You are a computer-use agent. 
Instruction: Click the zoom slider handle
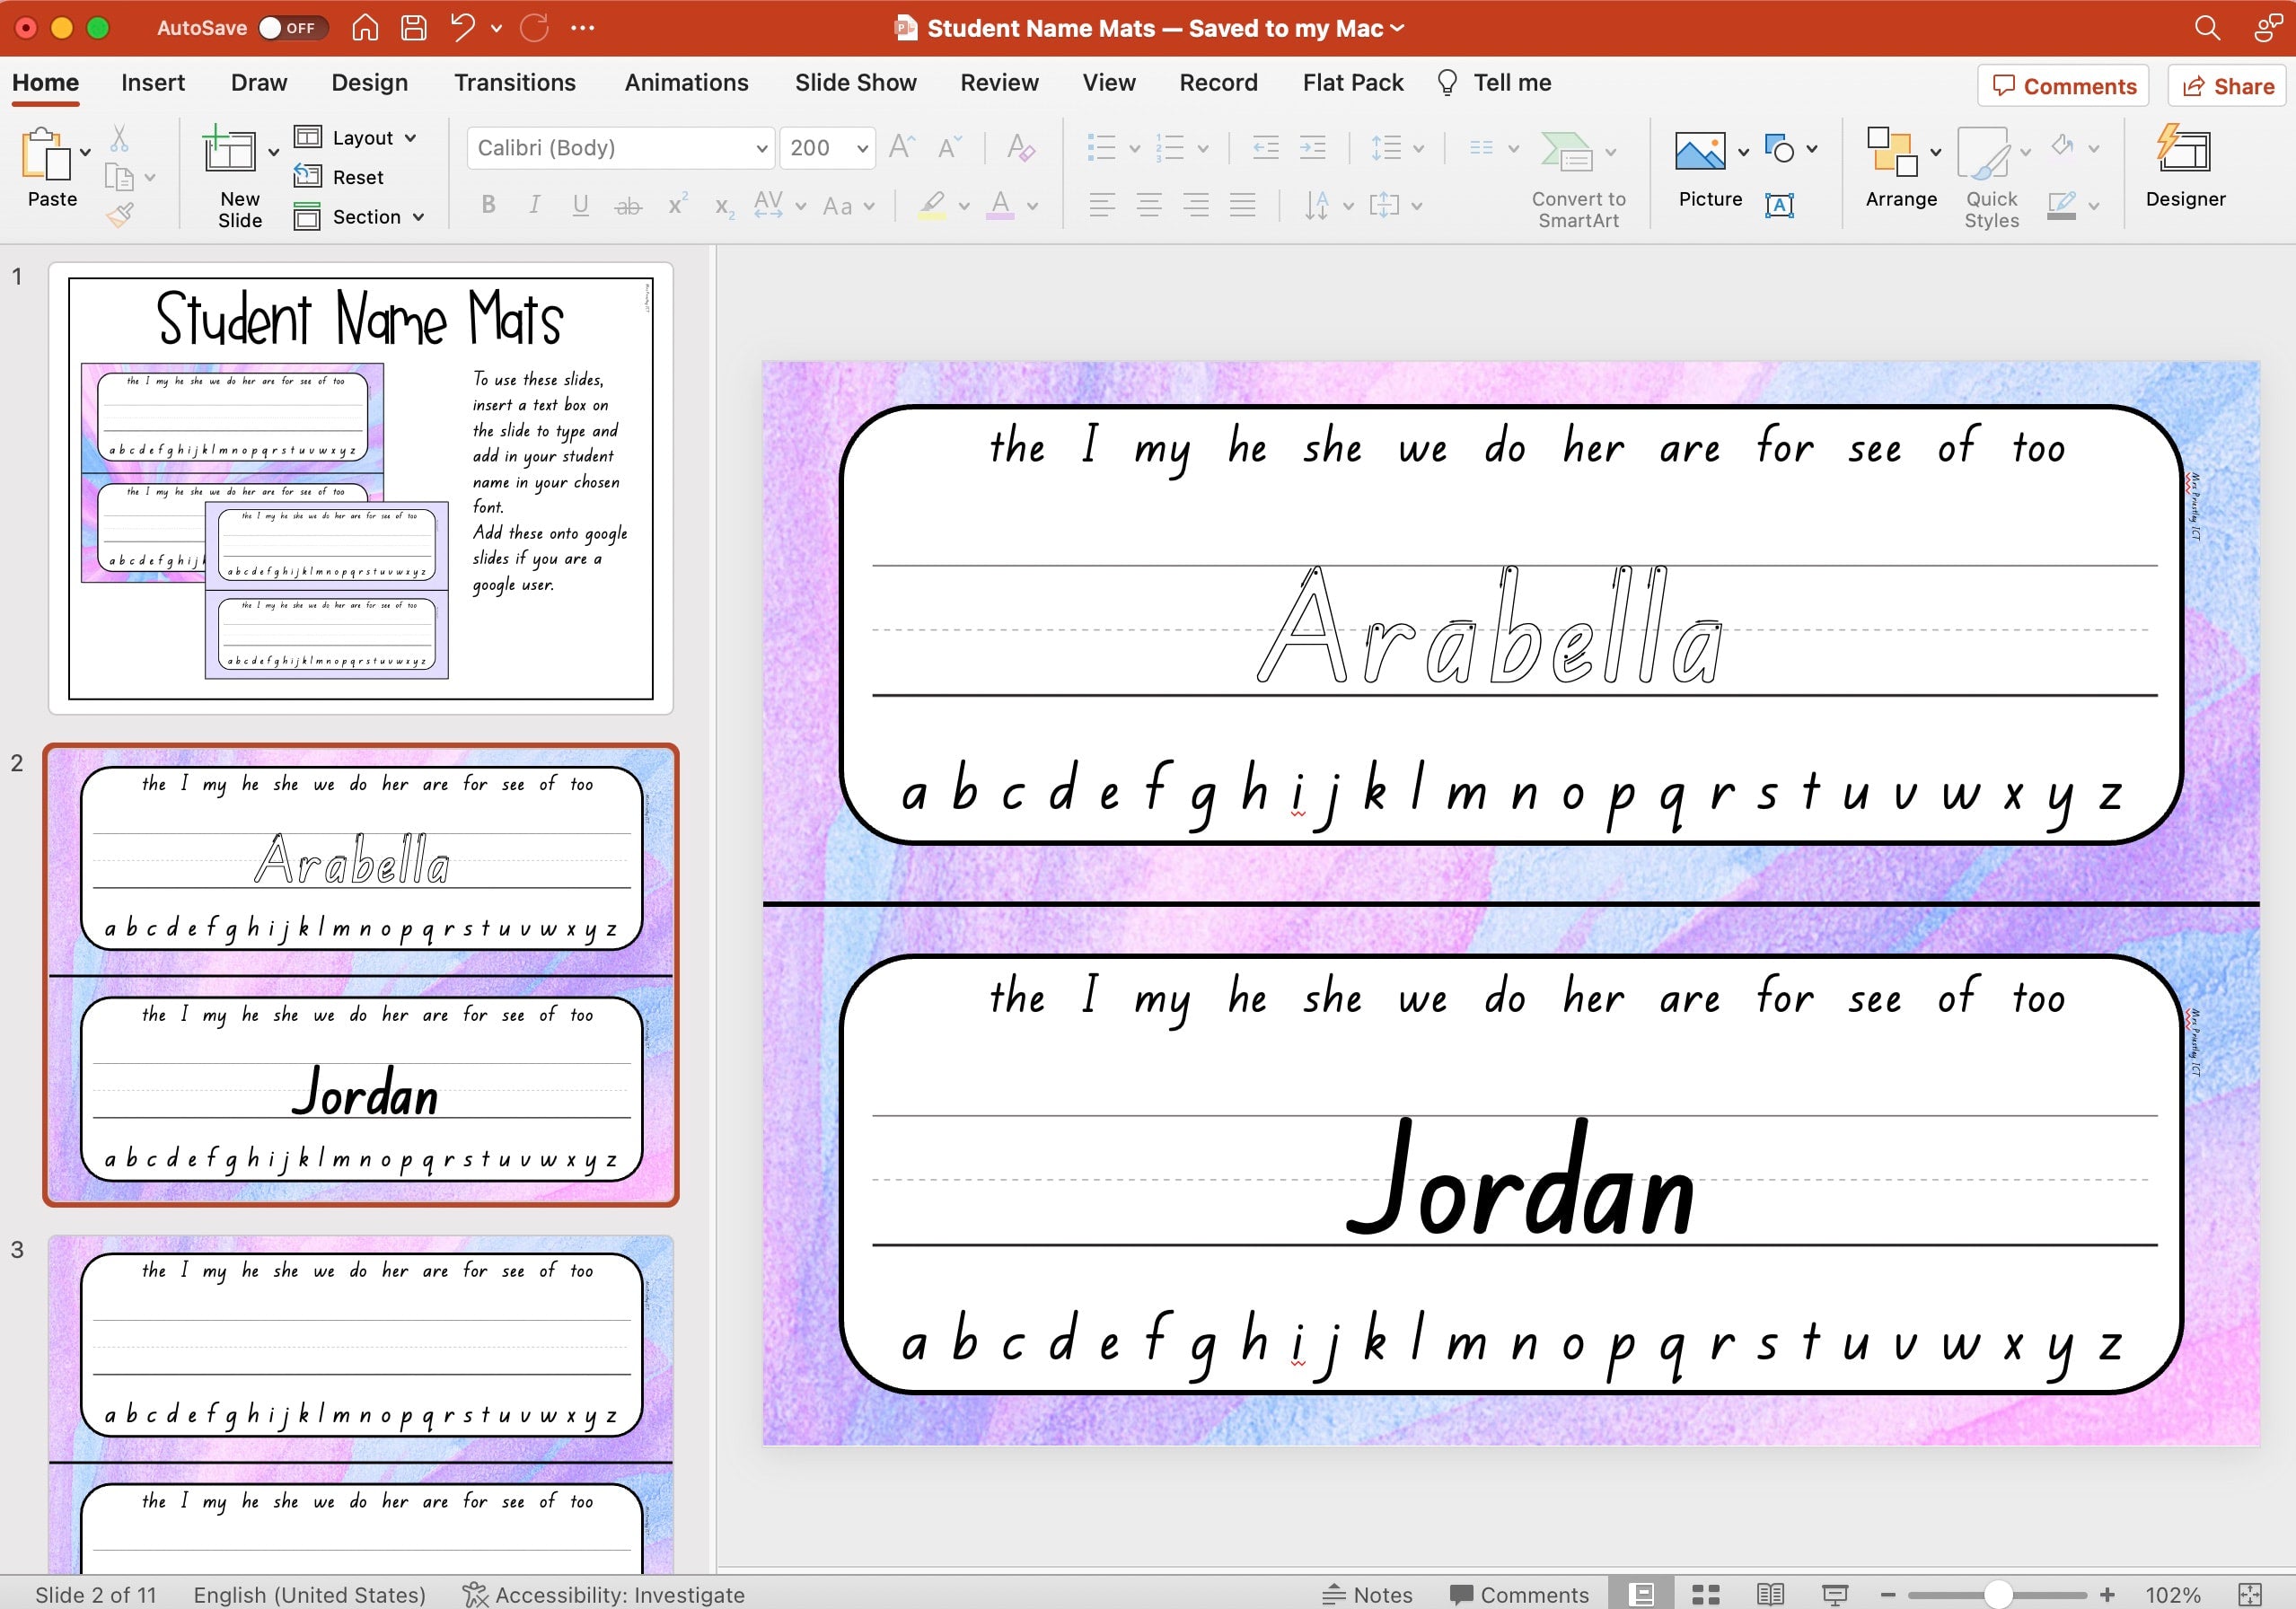tap(1997, 1594)
